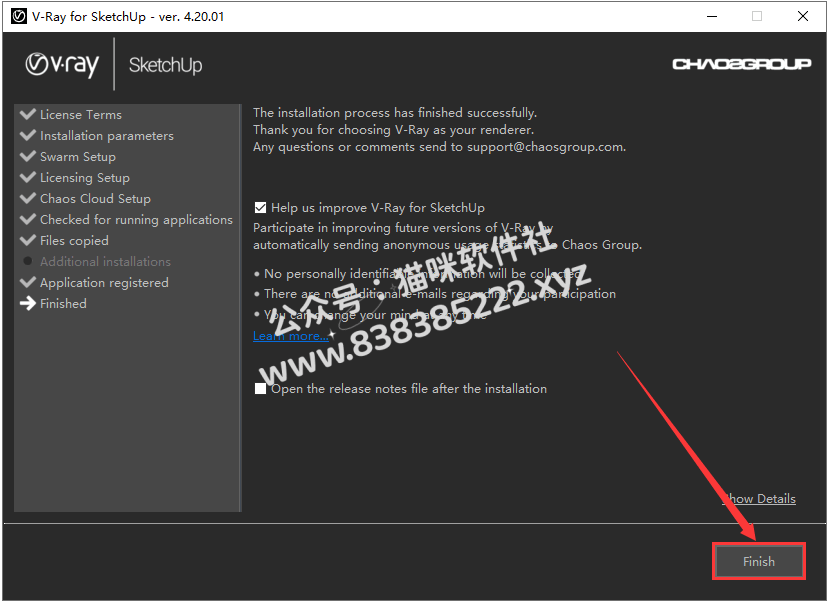Viewport: 828px width, 602px height.
Task: Select the Chaos Cloud Setup step
Action: tap(95, 199)
